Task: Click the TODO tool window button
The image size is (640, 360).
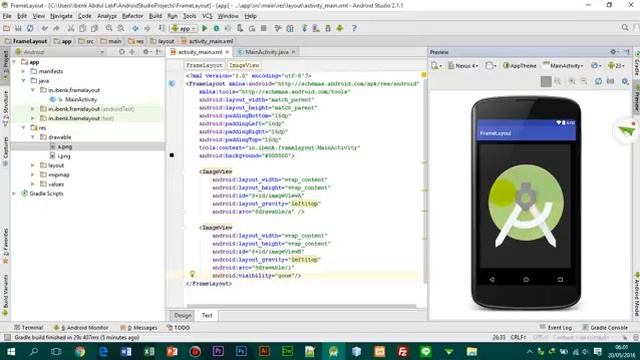Action: (178, 327)
